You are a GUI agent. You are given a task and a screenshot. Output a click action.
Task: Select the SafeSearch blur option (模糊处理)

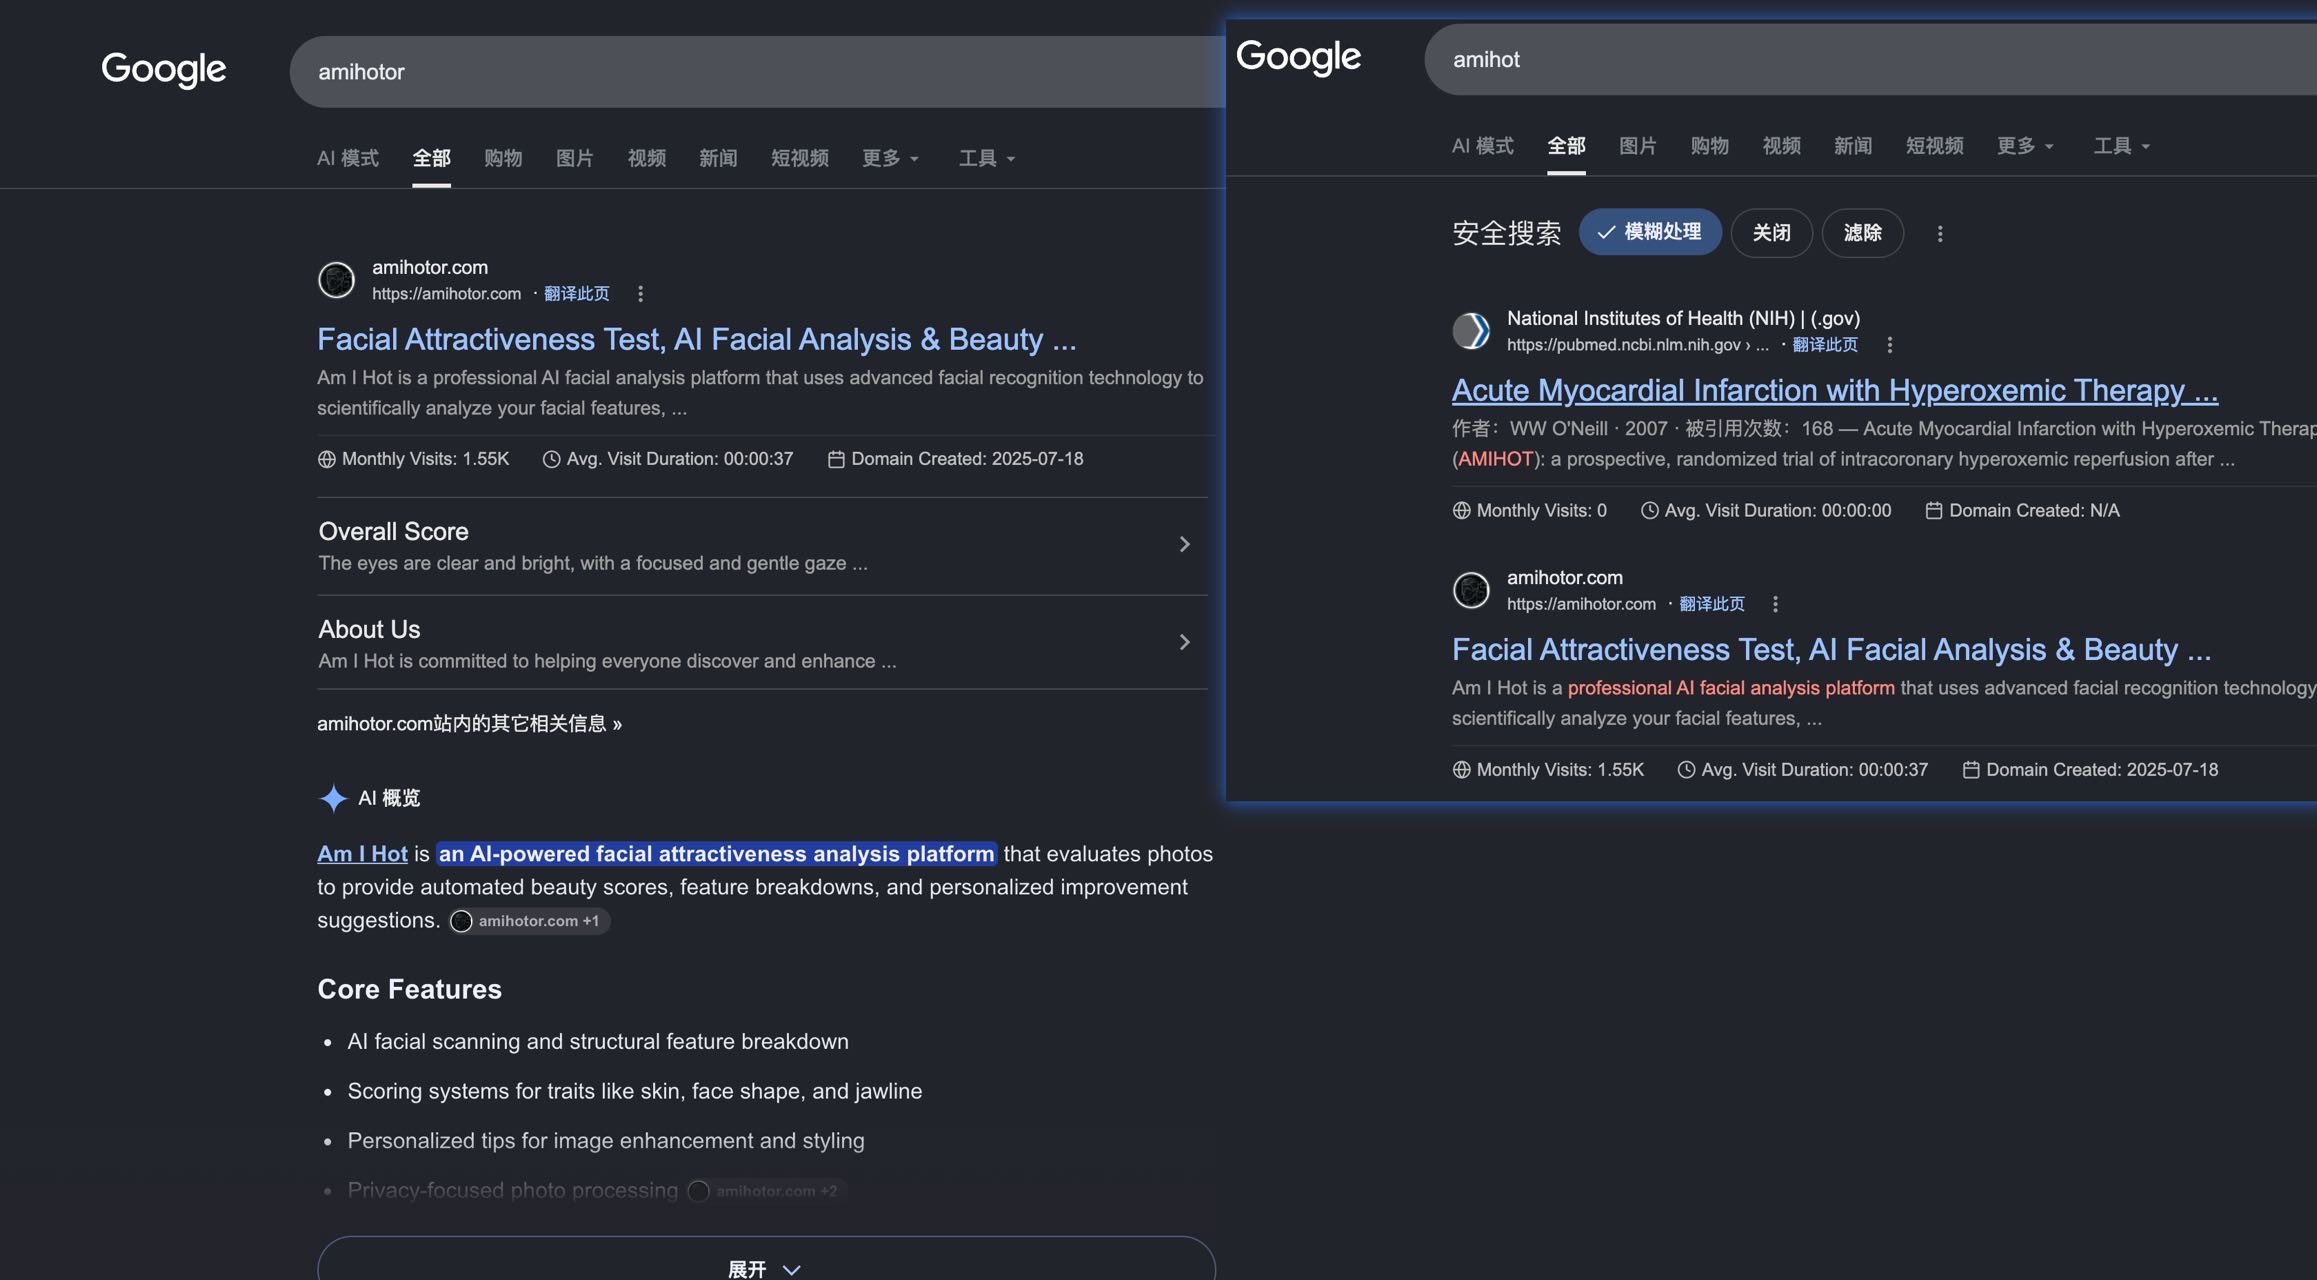(1650, 232)
